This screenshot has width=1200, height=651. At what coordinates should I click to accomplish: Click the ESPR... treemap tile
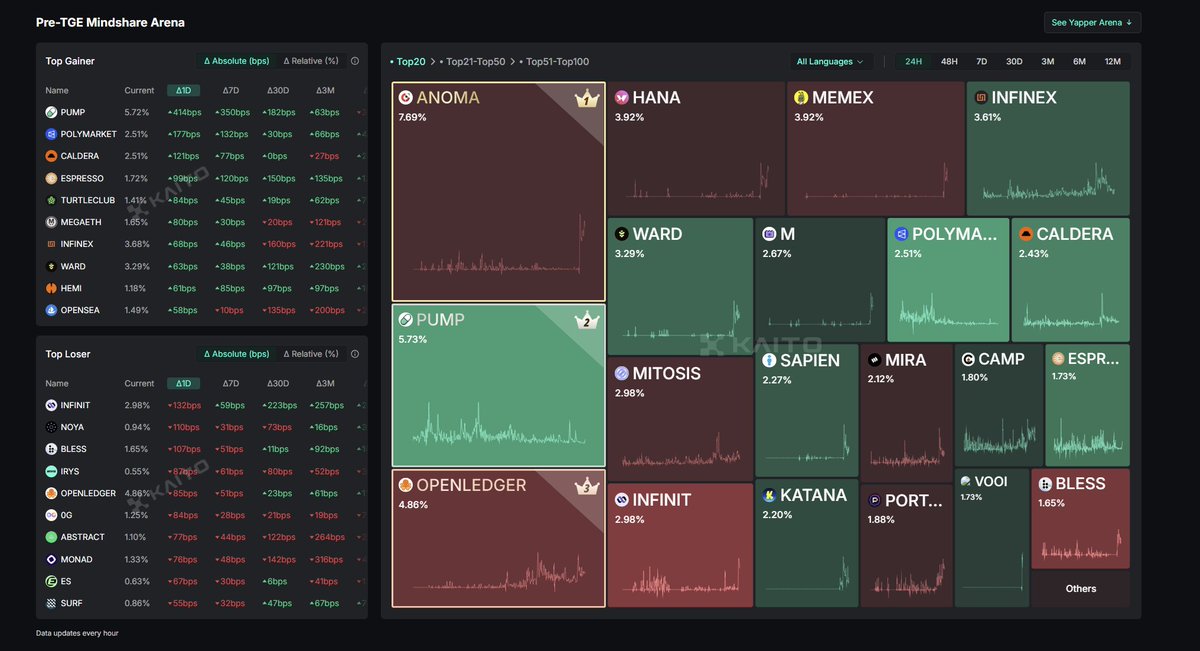point(1087,405)
